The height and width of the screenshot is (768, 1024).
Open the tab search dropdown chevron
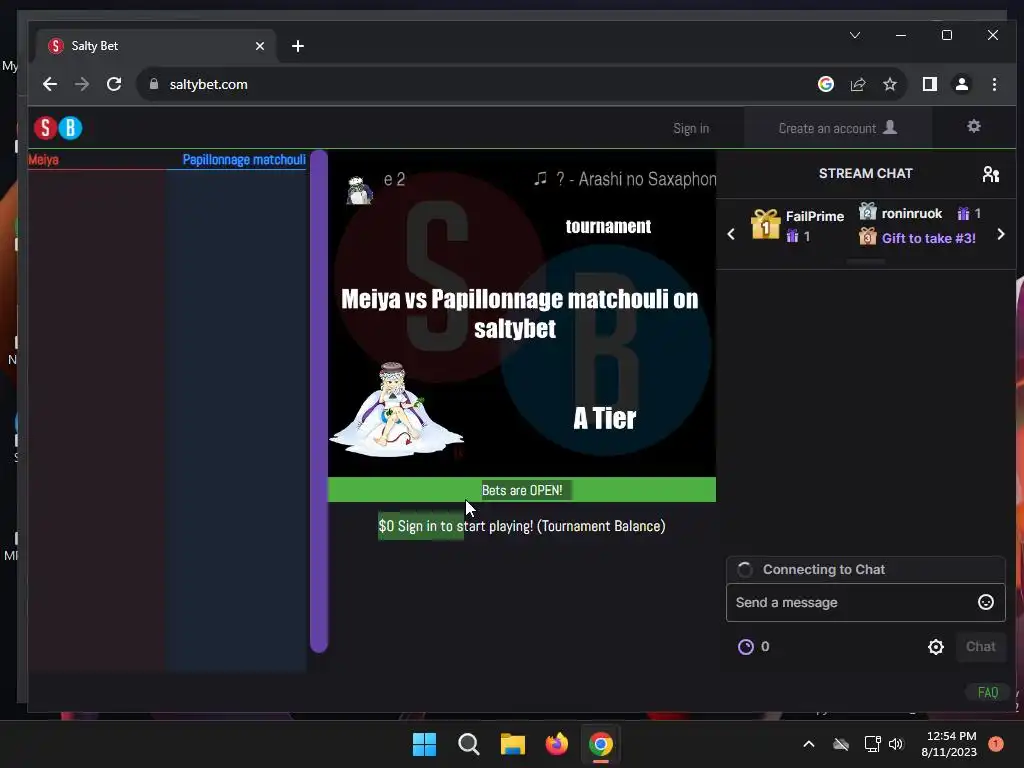point(855,35)
